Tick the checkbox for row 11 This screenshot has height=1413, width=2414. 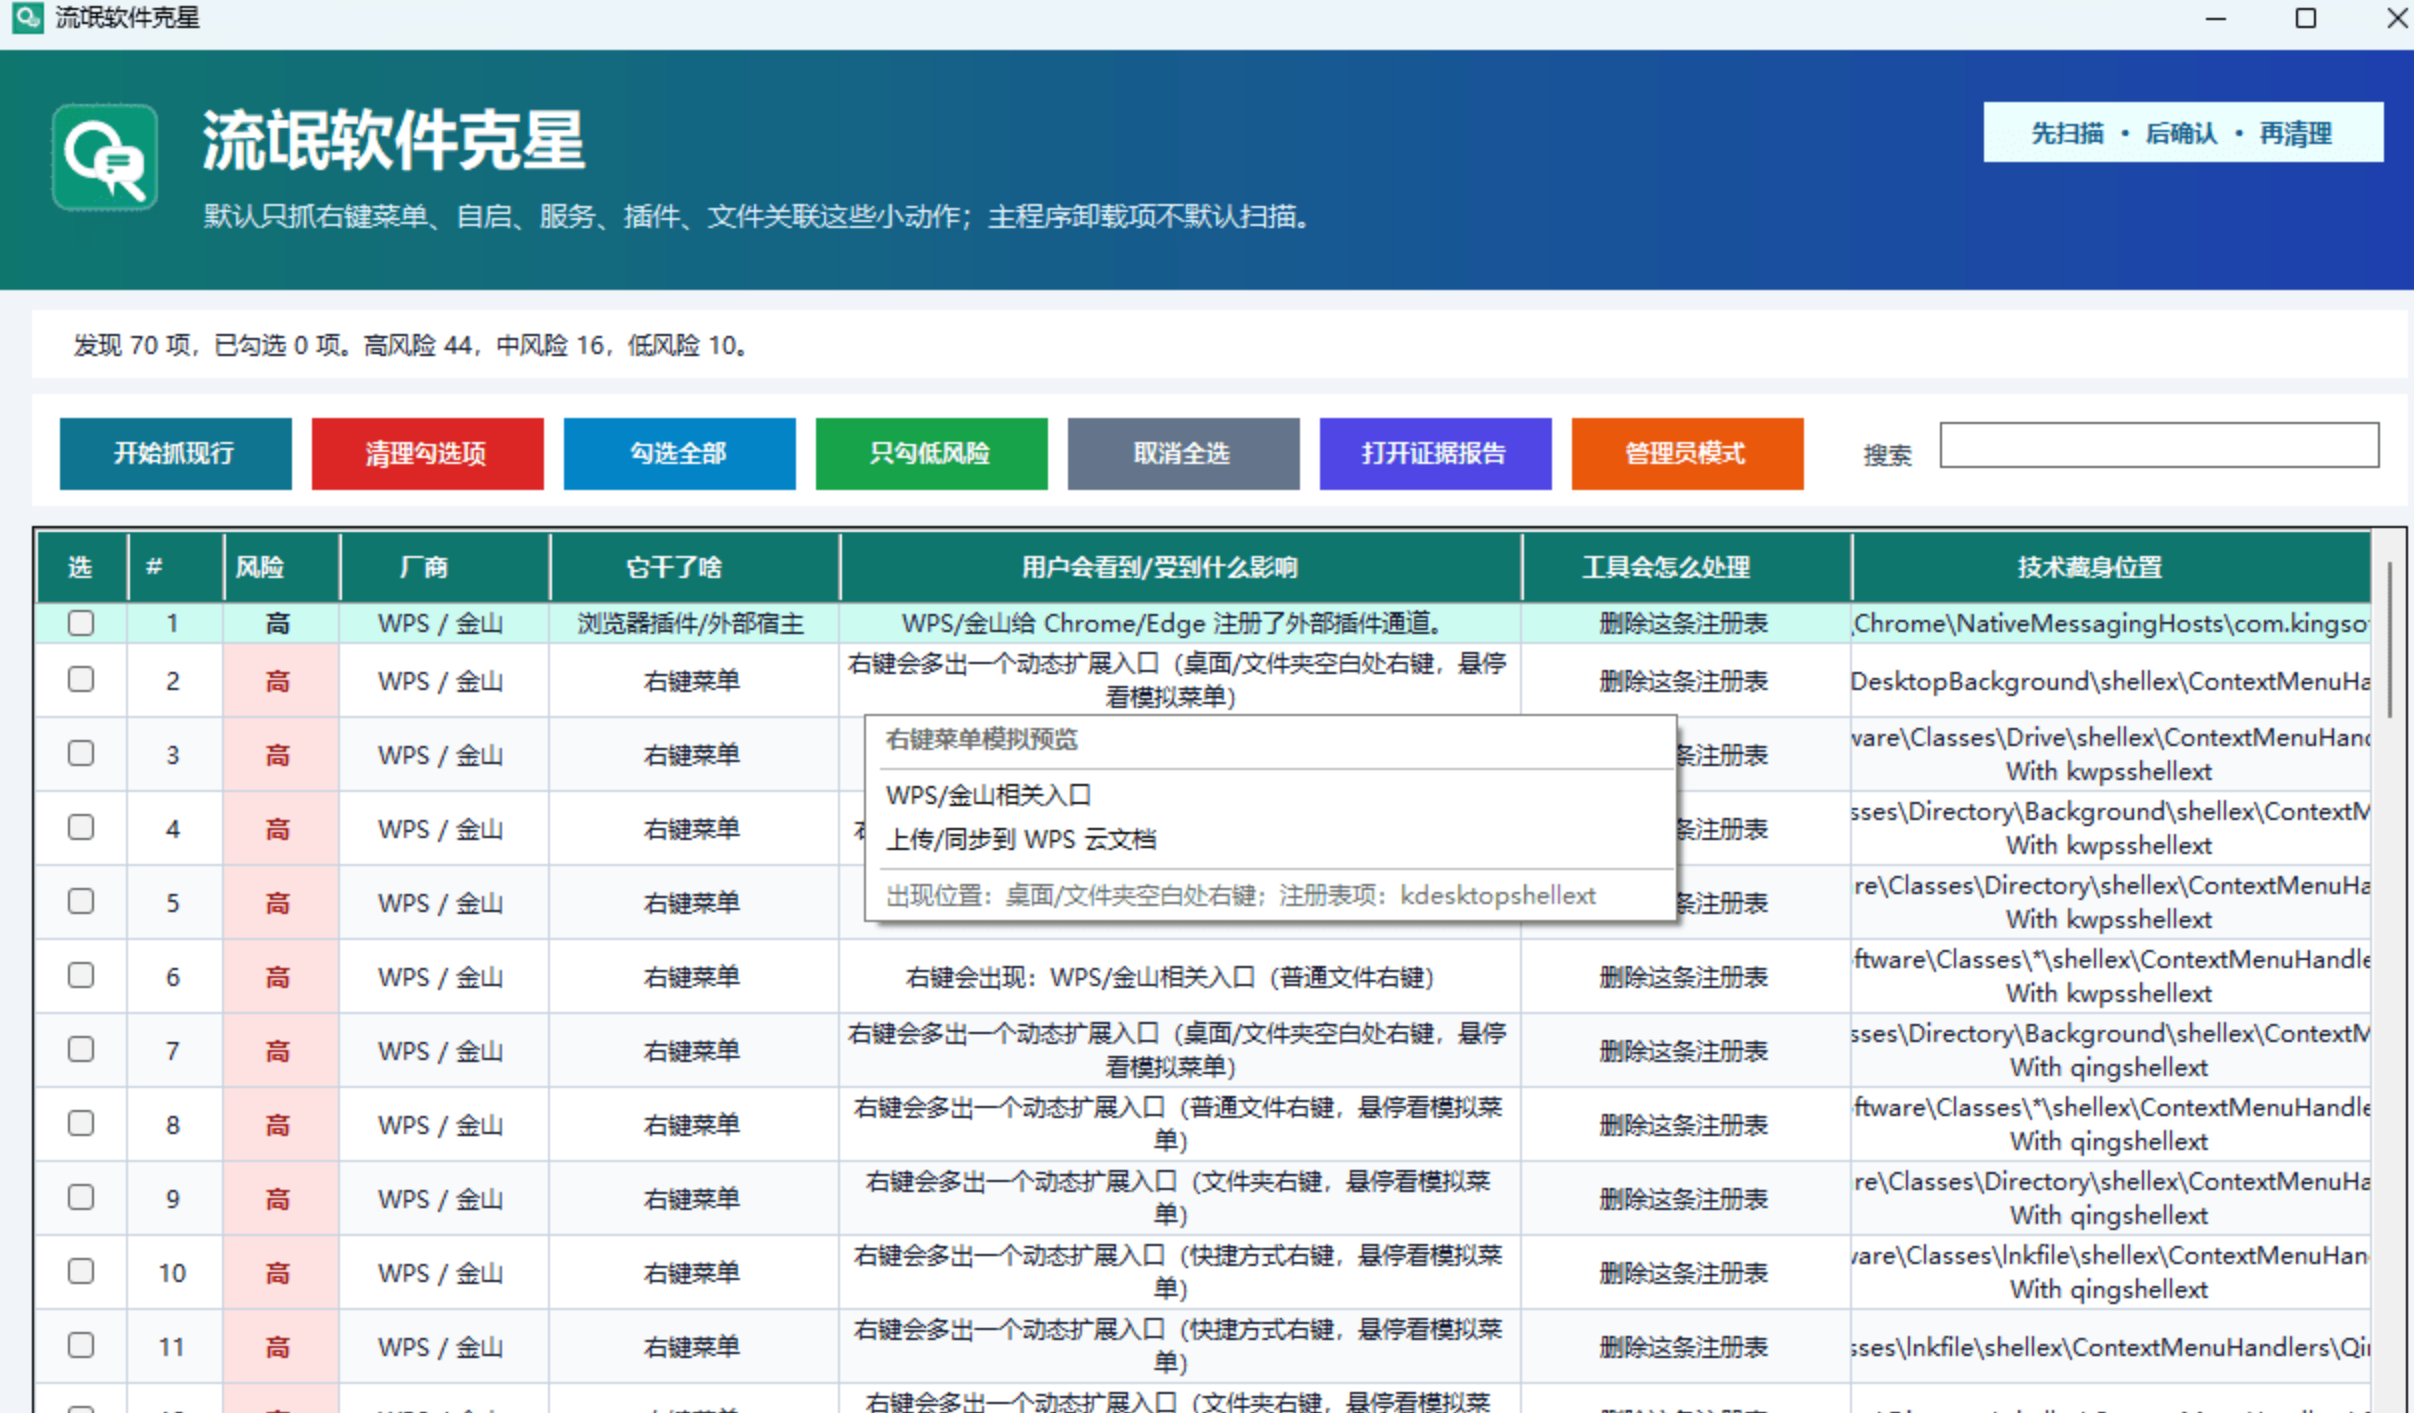pyautogui.click(x=81, y=1346)
